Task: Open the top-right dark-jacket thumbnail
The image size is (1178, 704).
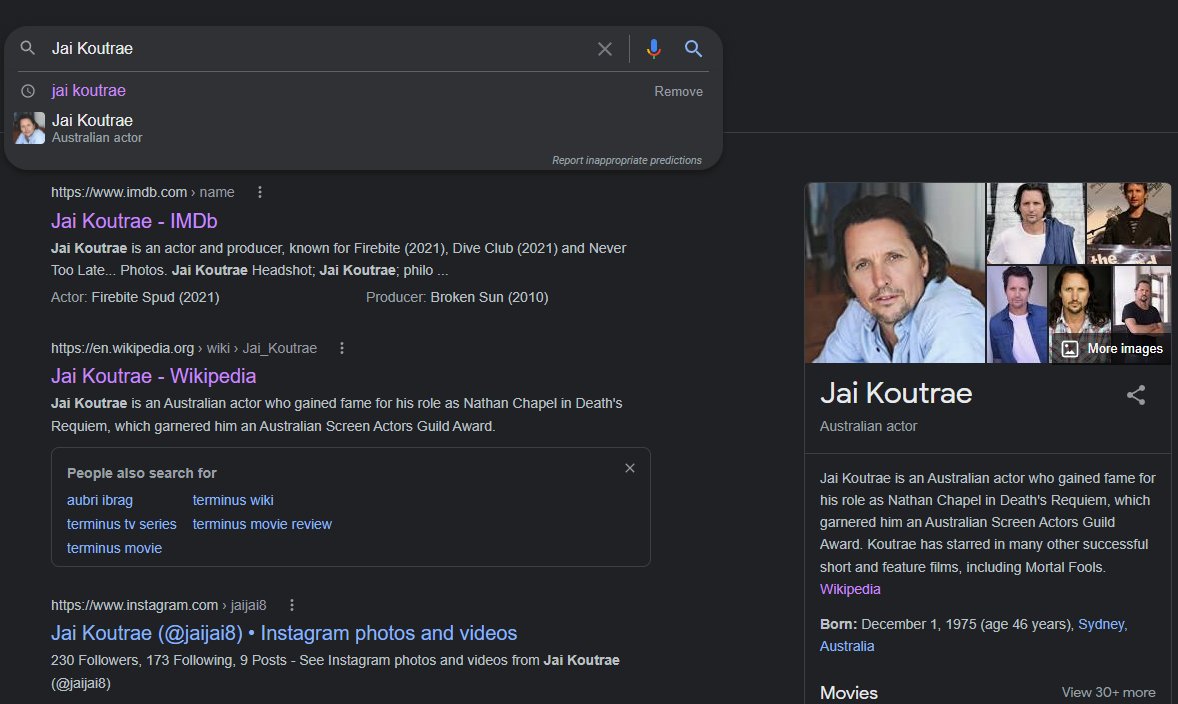Action: click(1128, 223)
